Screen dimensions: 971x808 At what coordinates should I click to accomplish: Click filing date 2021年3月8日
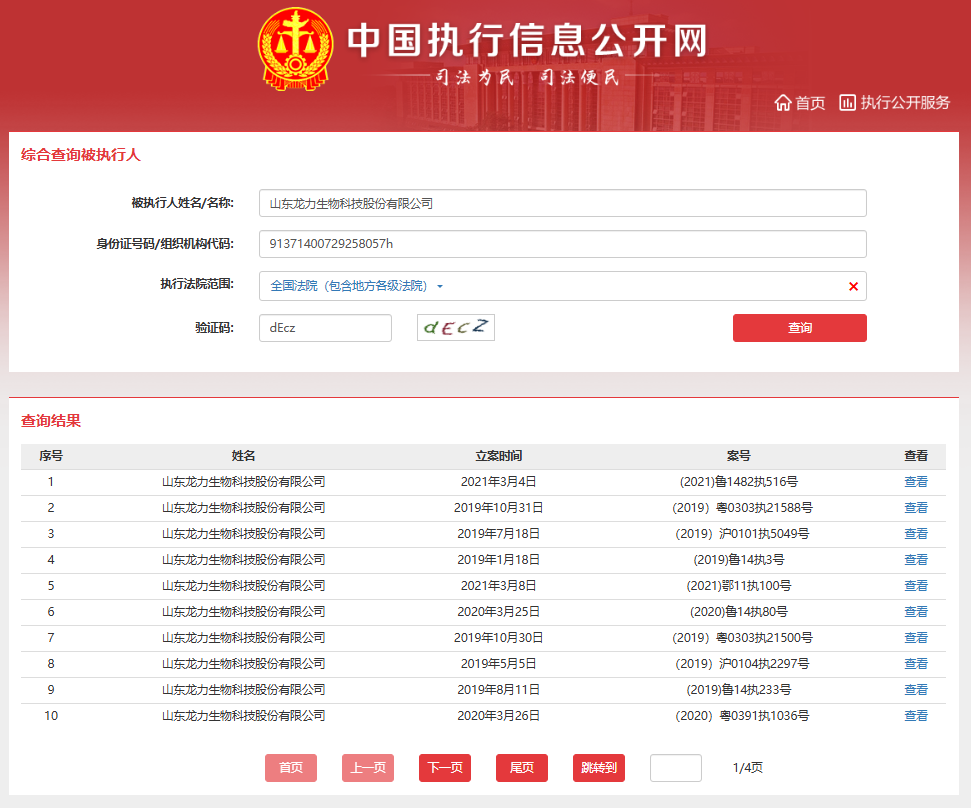click(499, 586)
